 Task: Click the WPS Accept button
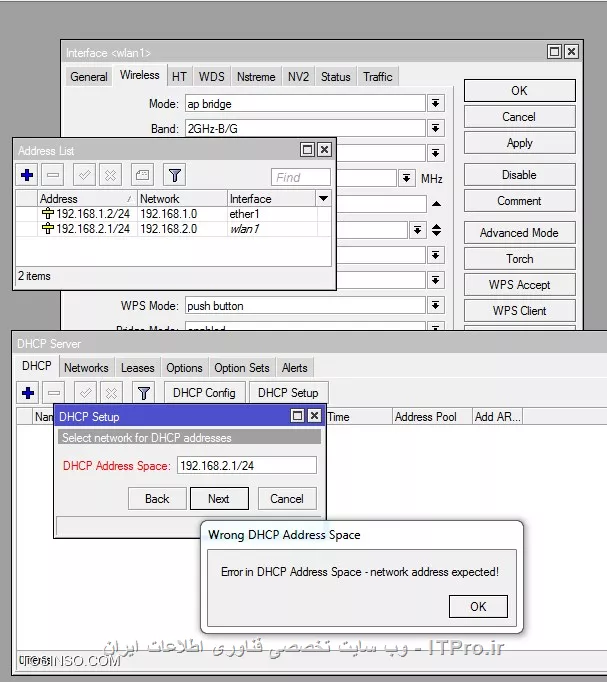[520, 285]
